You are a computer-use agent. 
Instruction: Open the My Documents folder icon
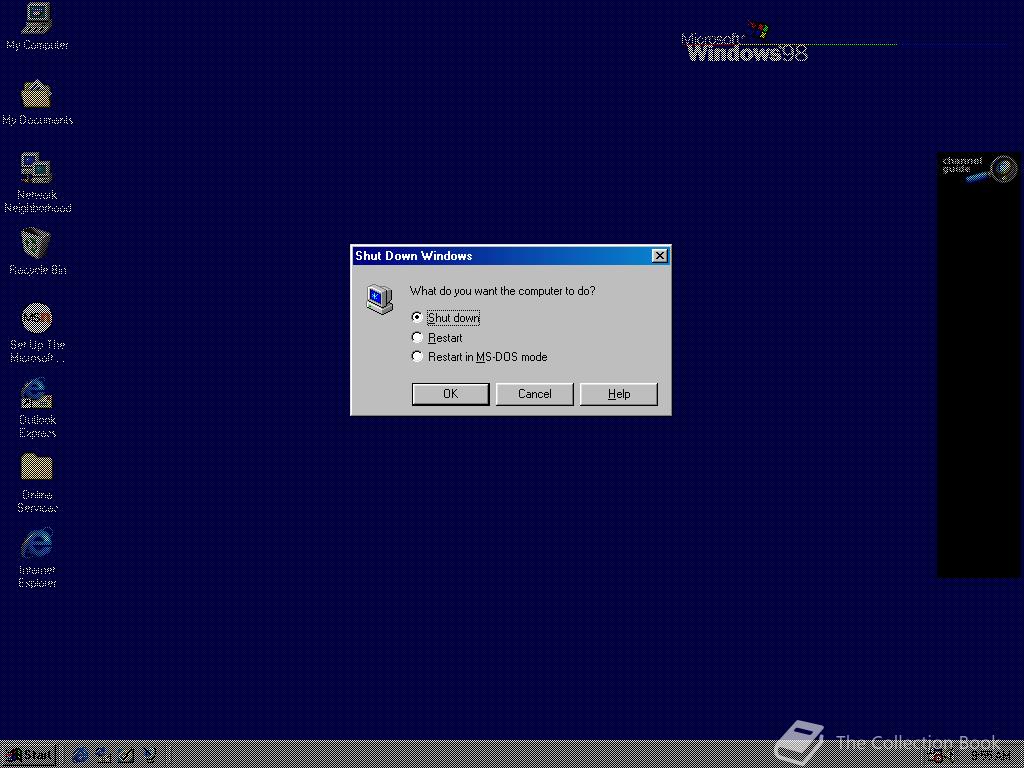click(x=37, y=102)
